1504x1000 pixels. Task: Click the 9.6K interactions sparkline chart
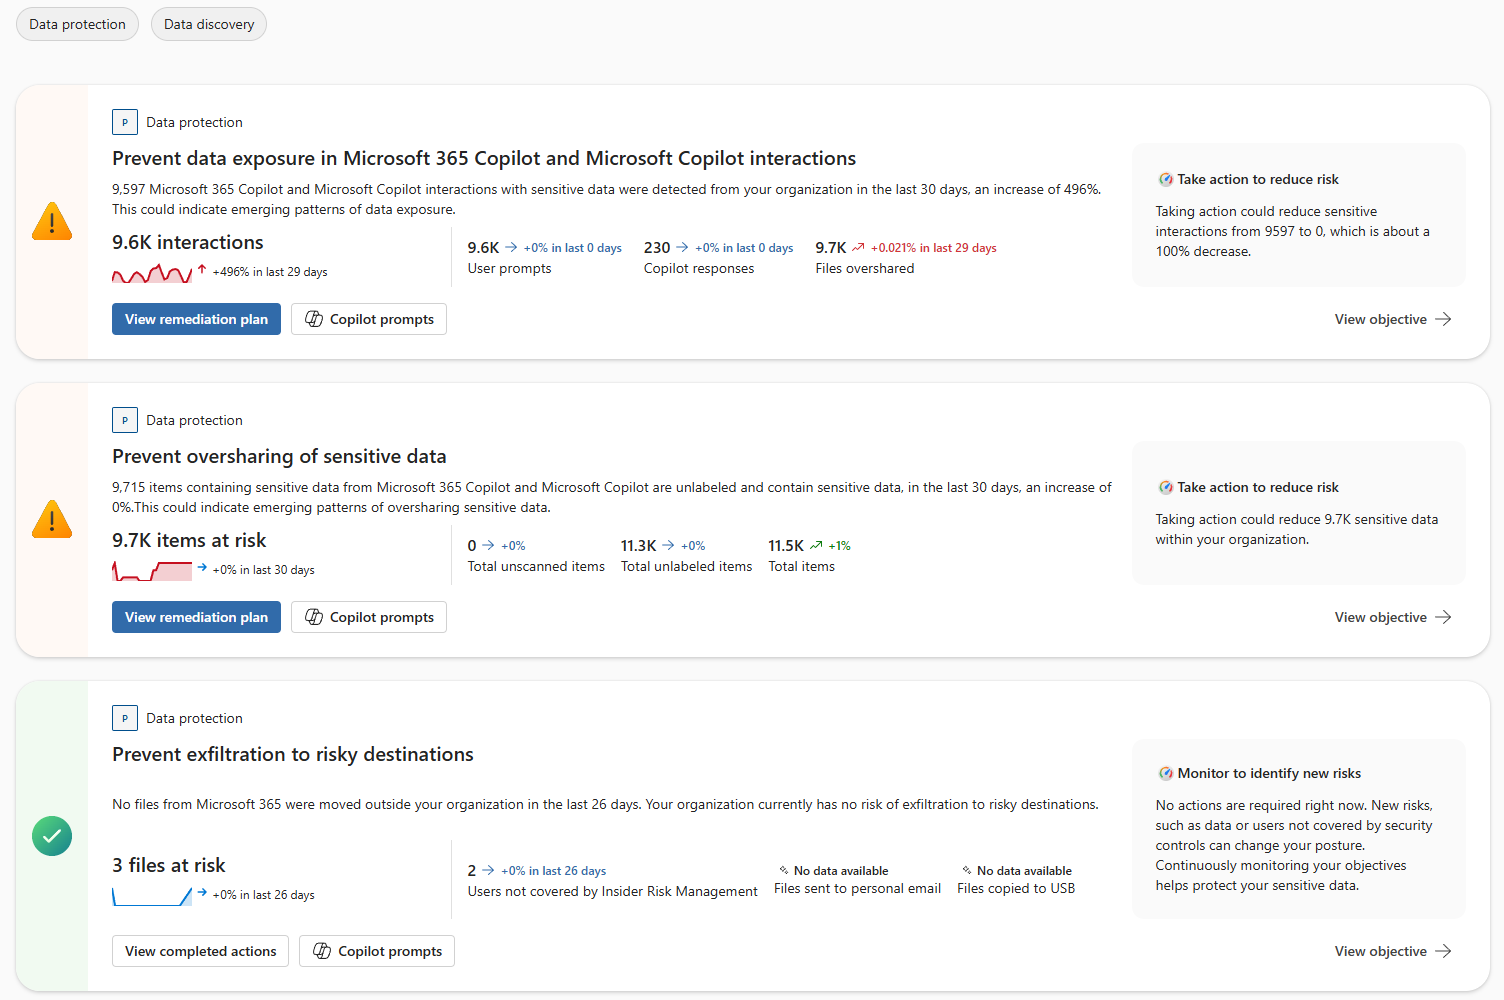(x=152, y=273)
